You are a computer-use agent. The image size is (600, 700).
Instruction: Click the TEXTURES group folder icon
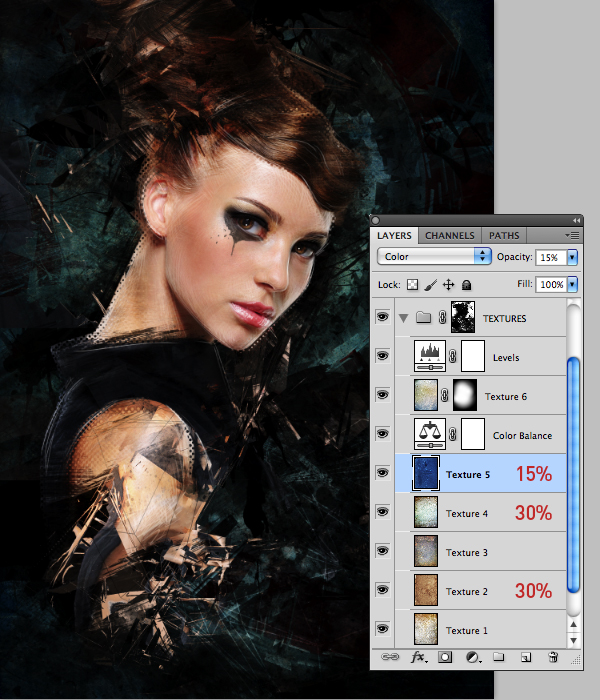point(423,317)
